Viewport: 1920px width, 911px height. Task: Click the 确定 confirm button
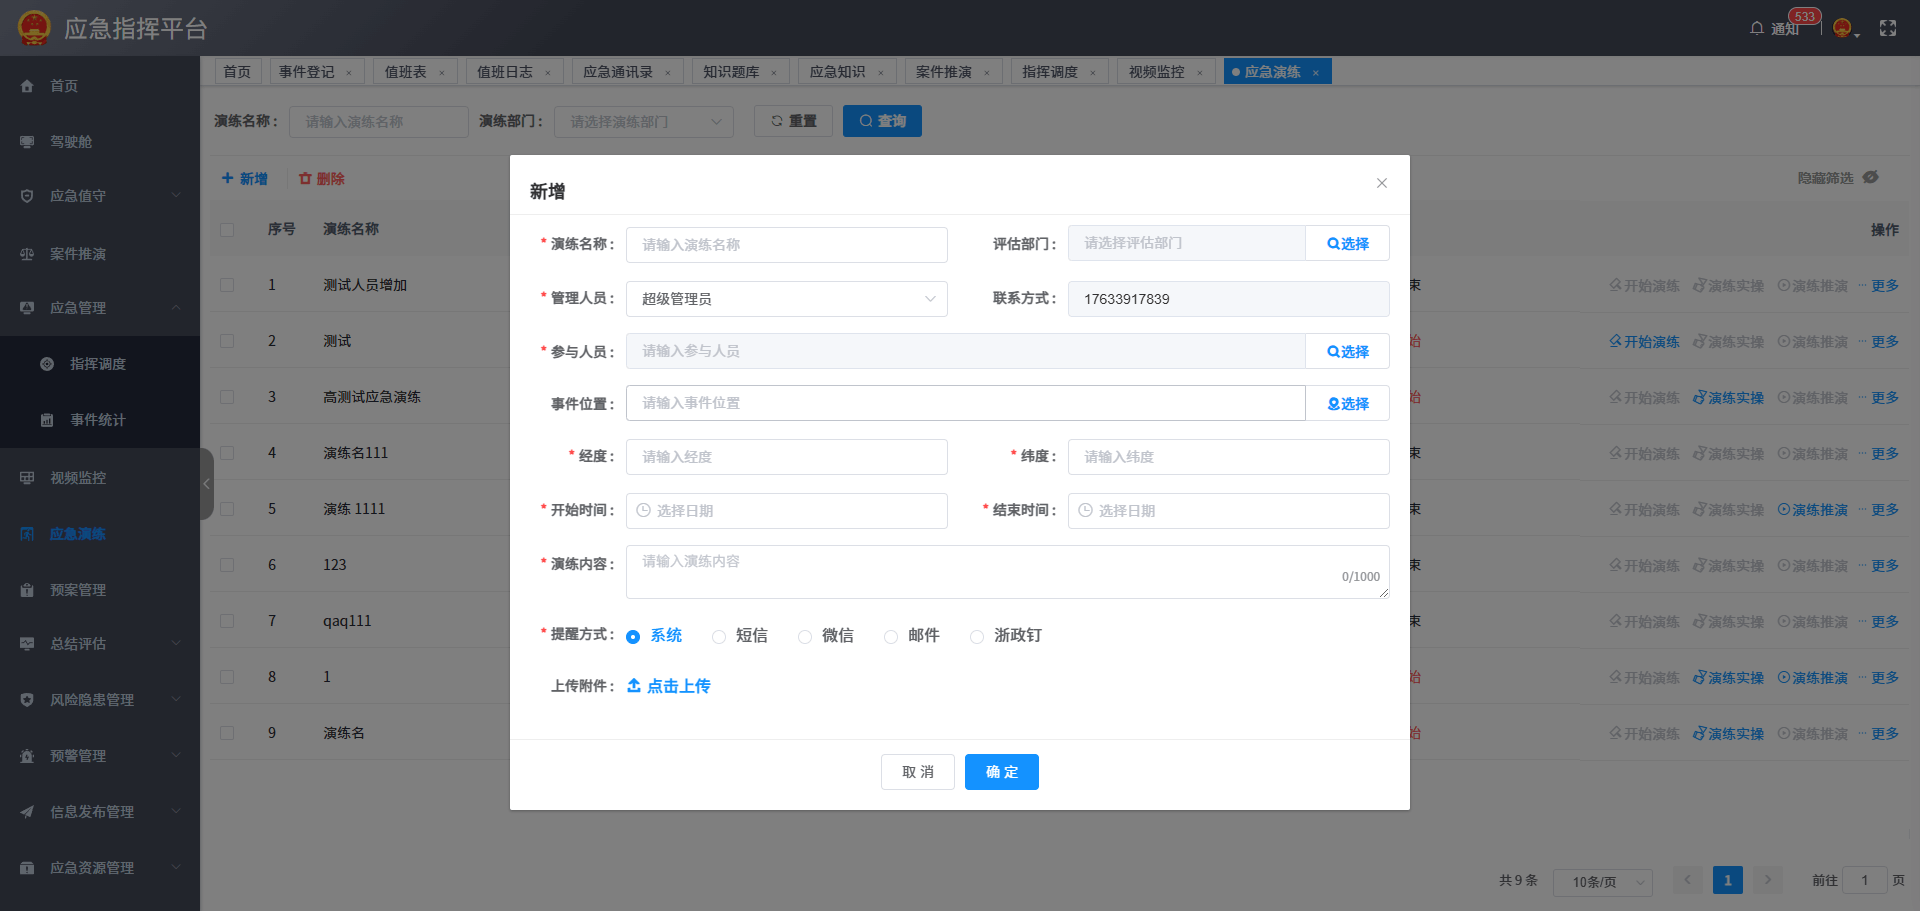[x=1001, y=772]
